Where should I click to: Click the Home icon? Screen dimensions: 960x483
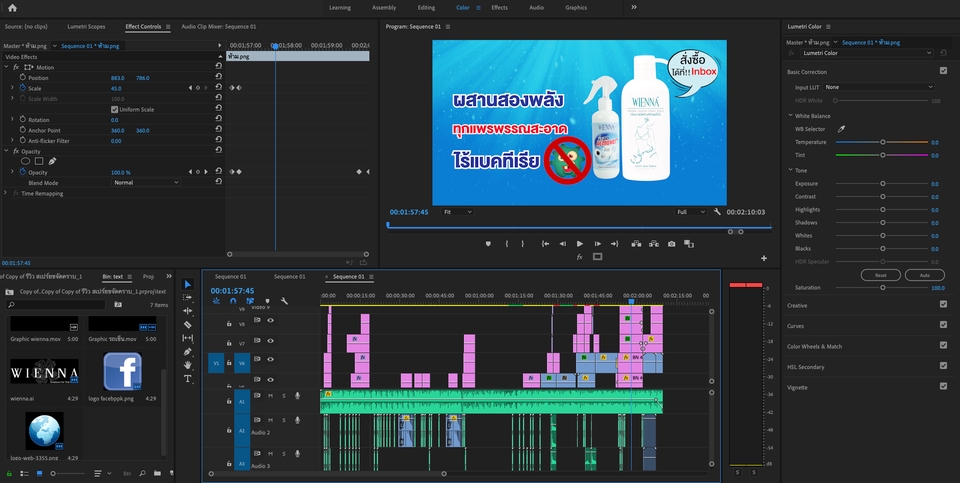(12, 8)
